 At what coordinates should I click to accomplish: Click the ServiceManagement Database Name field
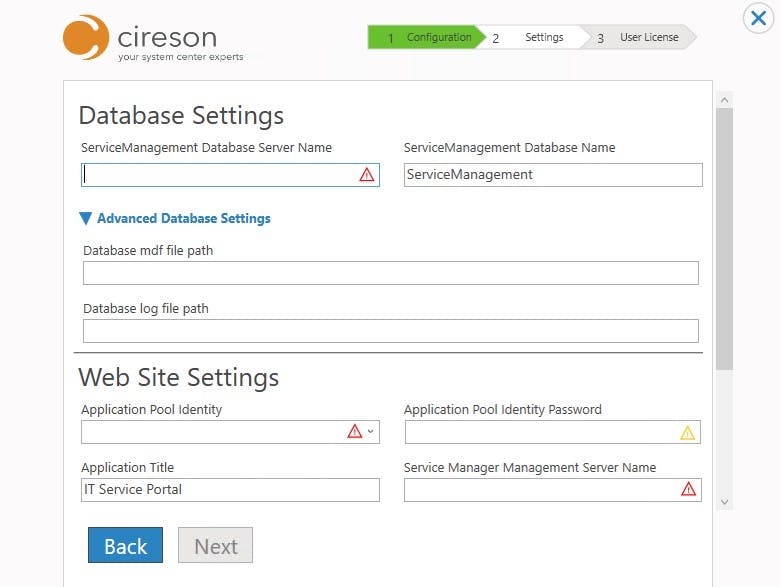click(552, 175)
